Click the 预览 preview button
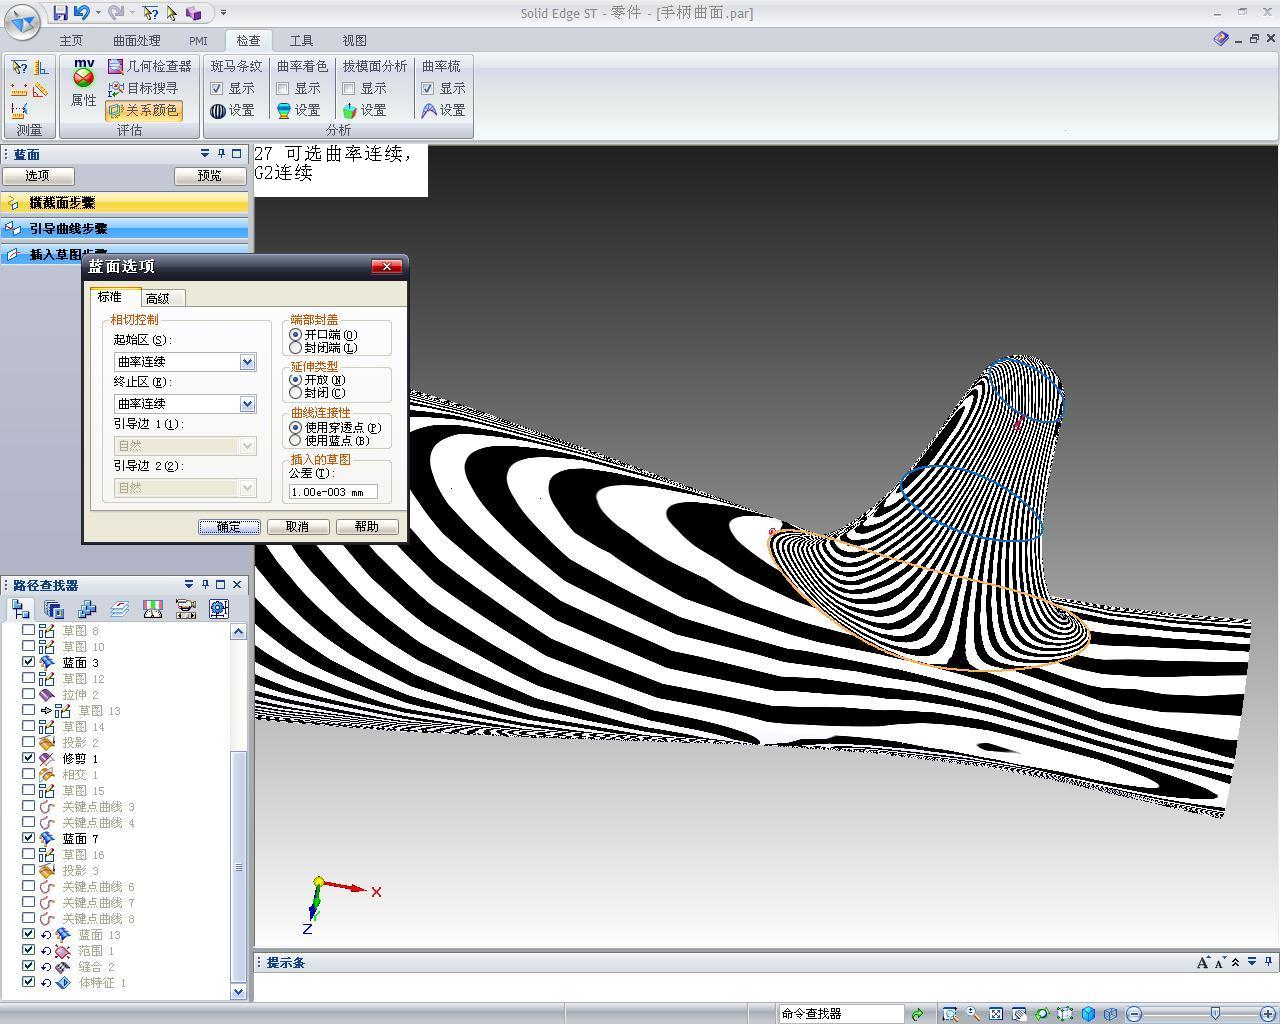The image size is (1280, 1024). pyautogui.click(x=209, y=176)
